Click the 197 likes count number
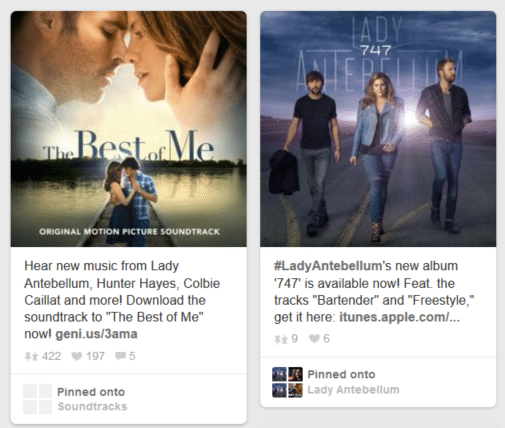The image size is (505, 428). point(95,356)
